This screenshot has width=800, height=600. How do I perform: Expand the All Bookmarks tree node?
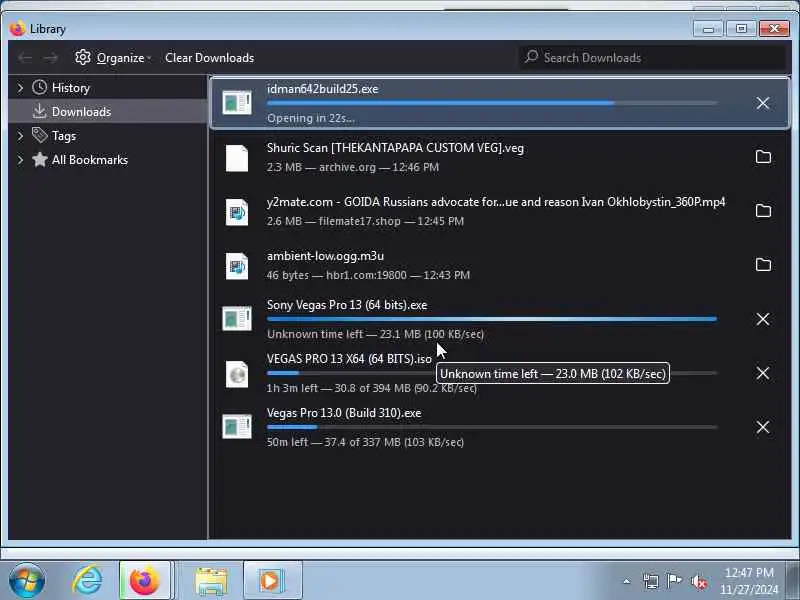click(20, 160)
